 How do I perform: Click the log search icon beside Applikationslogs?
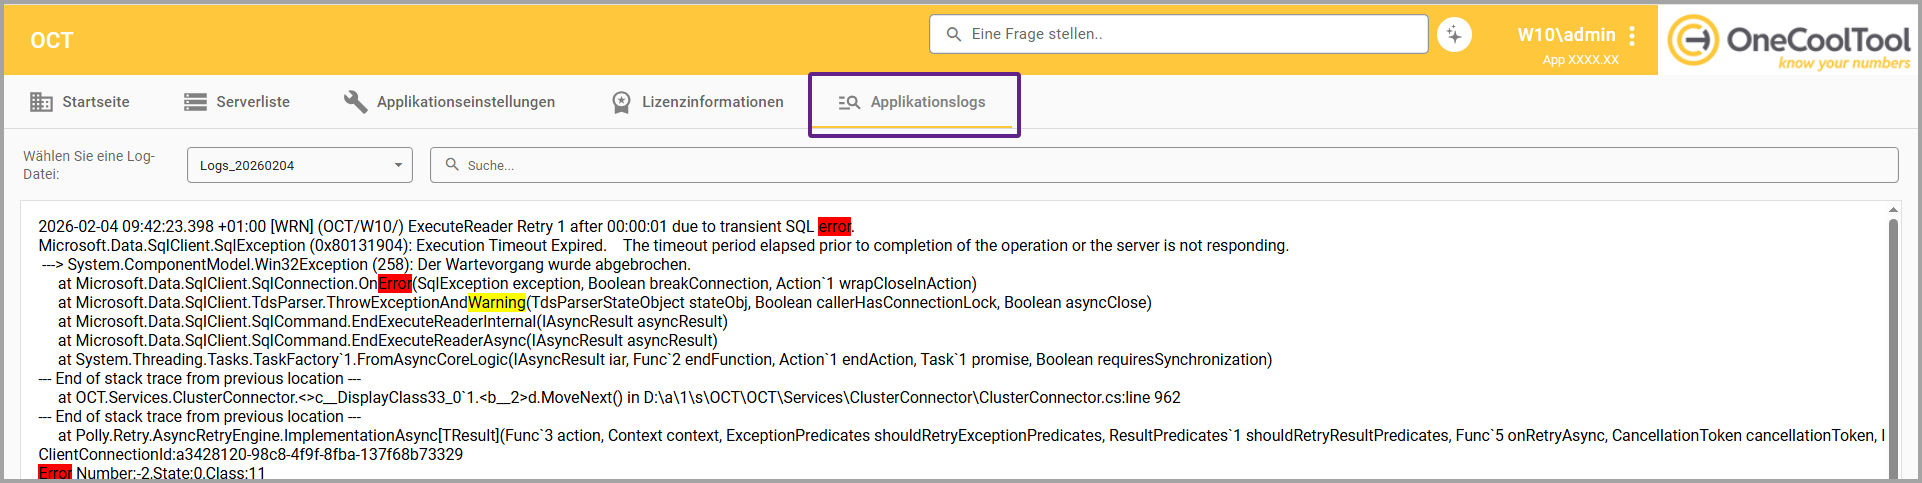point(849,102)
